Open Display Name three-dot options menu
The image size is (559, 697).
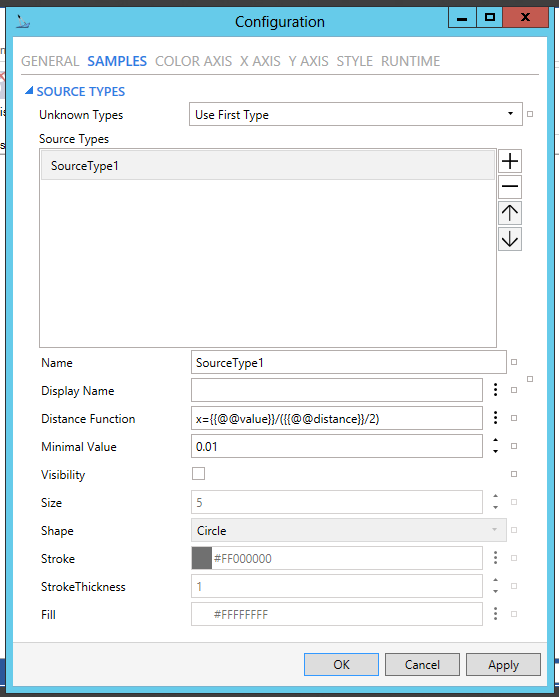tap(495, 390)
